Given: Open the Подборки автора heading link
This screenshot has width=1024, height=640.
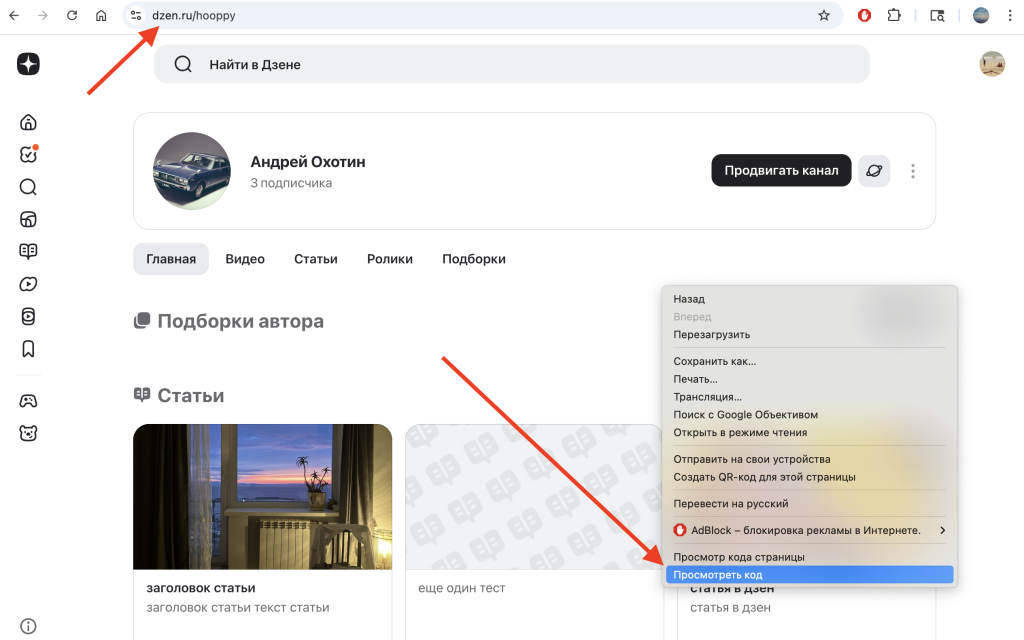Looking at the screenshot, I should [240, 322].
